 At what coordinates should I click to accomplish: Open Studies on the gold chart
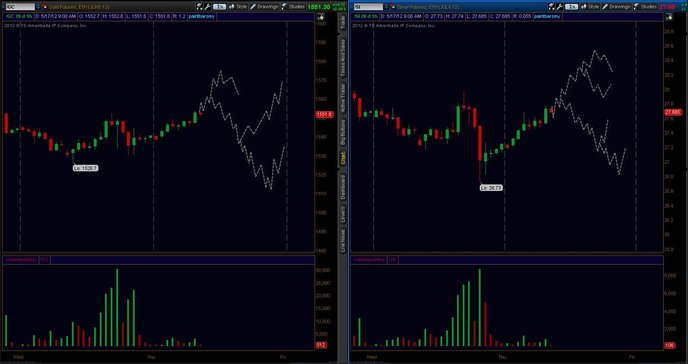coord(293,7)
